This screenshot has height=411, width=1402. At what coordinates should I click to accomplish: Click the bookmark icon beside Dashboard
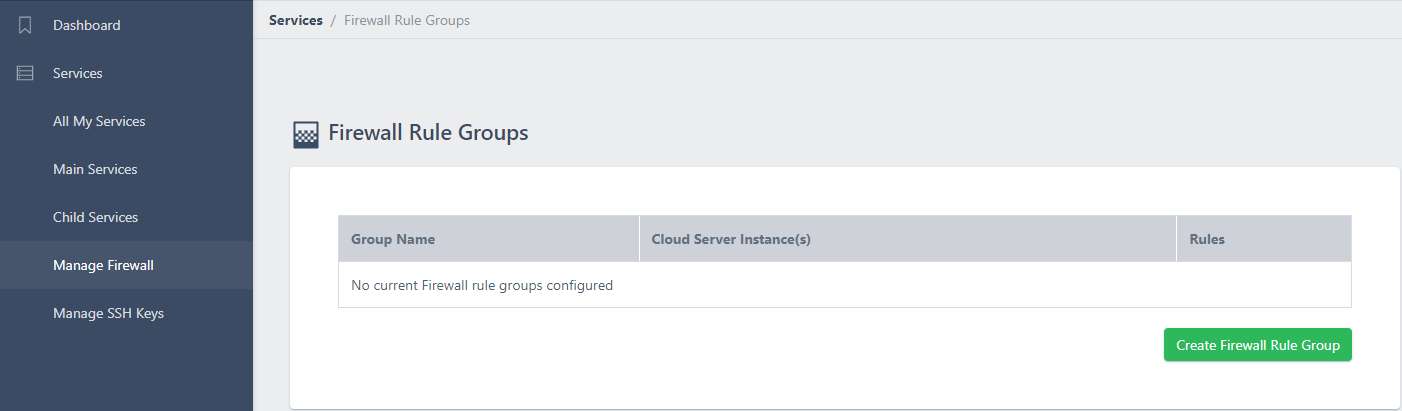pyautogui.click(x=26, y=25)
